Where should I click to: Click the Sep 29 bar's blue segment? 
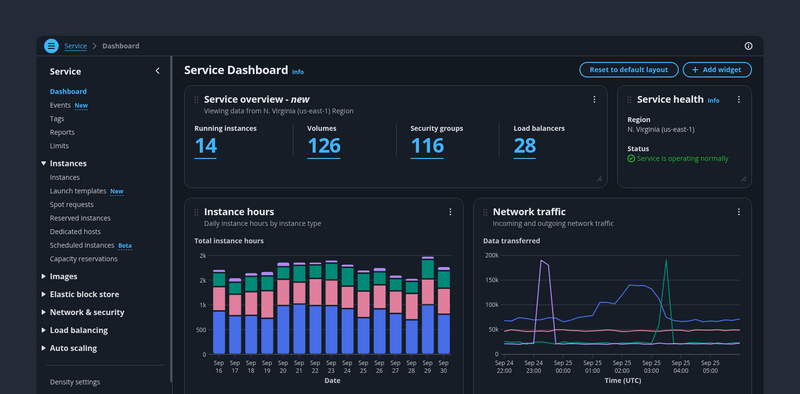tap(428, 329)
